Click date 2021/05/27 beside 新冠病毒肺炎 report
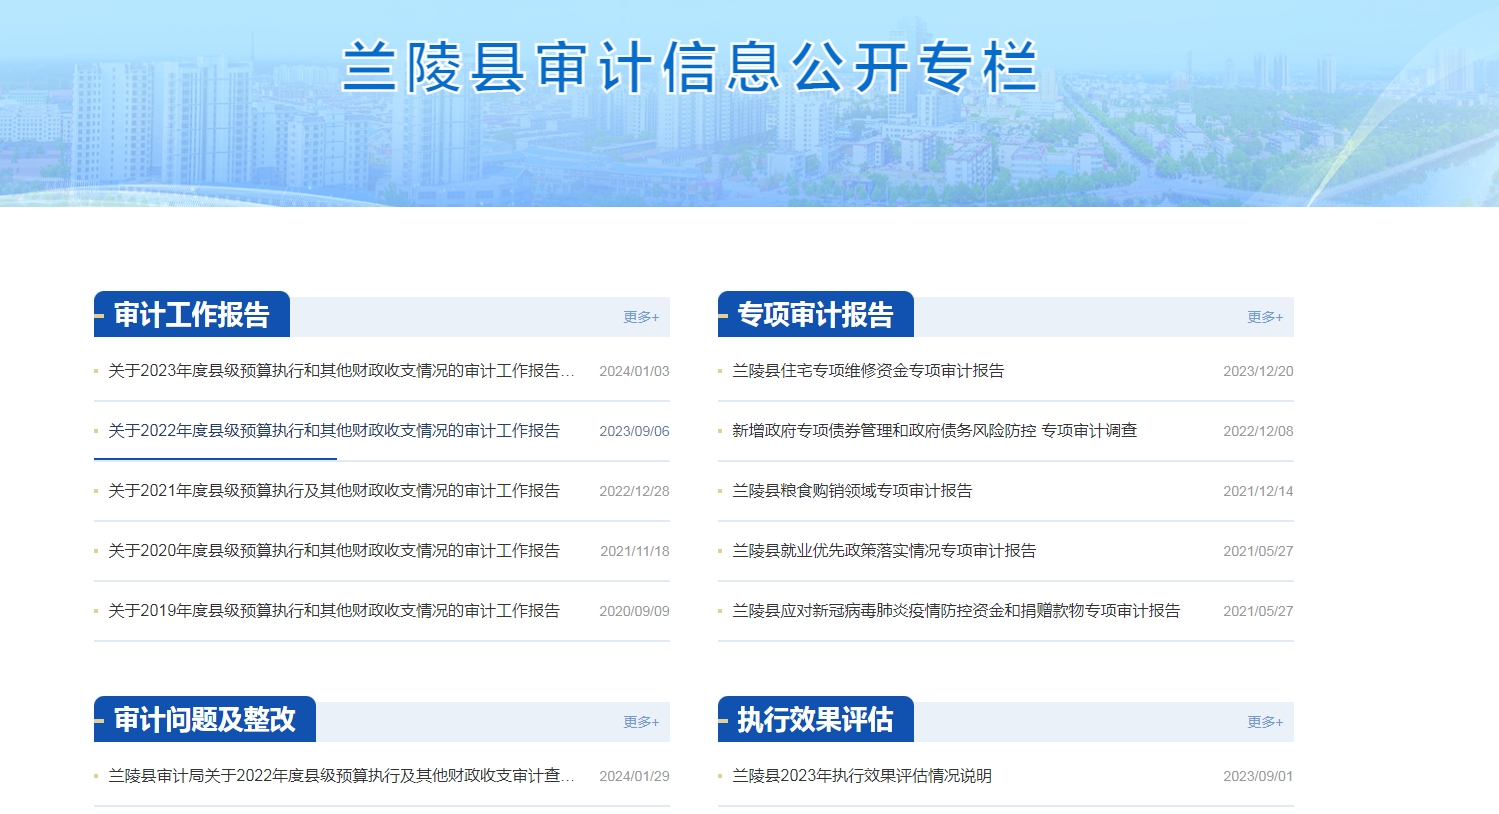The width and height of the screenshot is (1499, 814). point(1258,611)
